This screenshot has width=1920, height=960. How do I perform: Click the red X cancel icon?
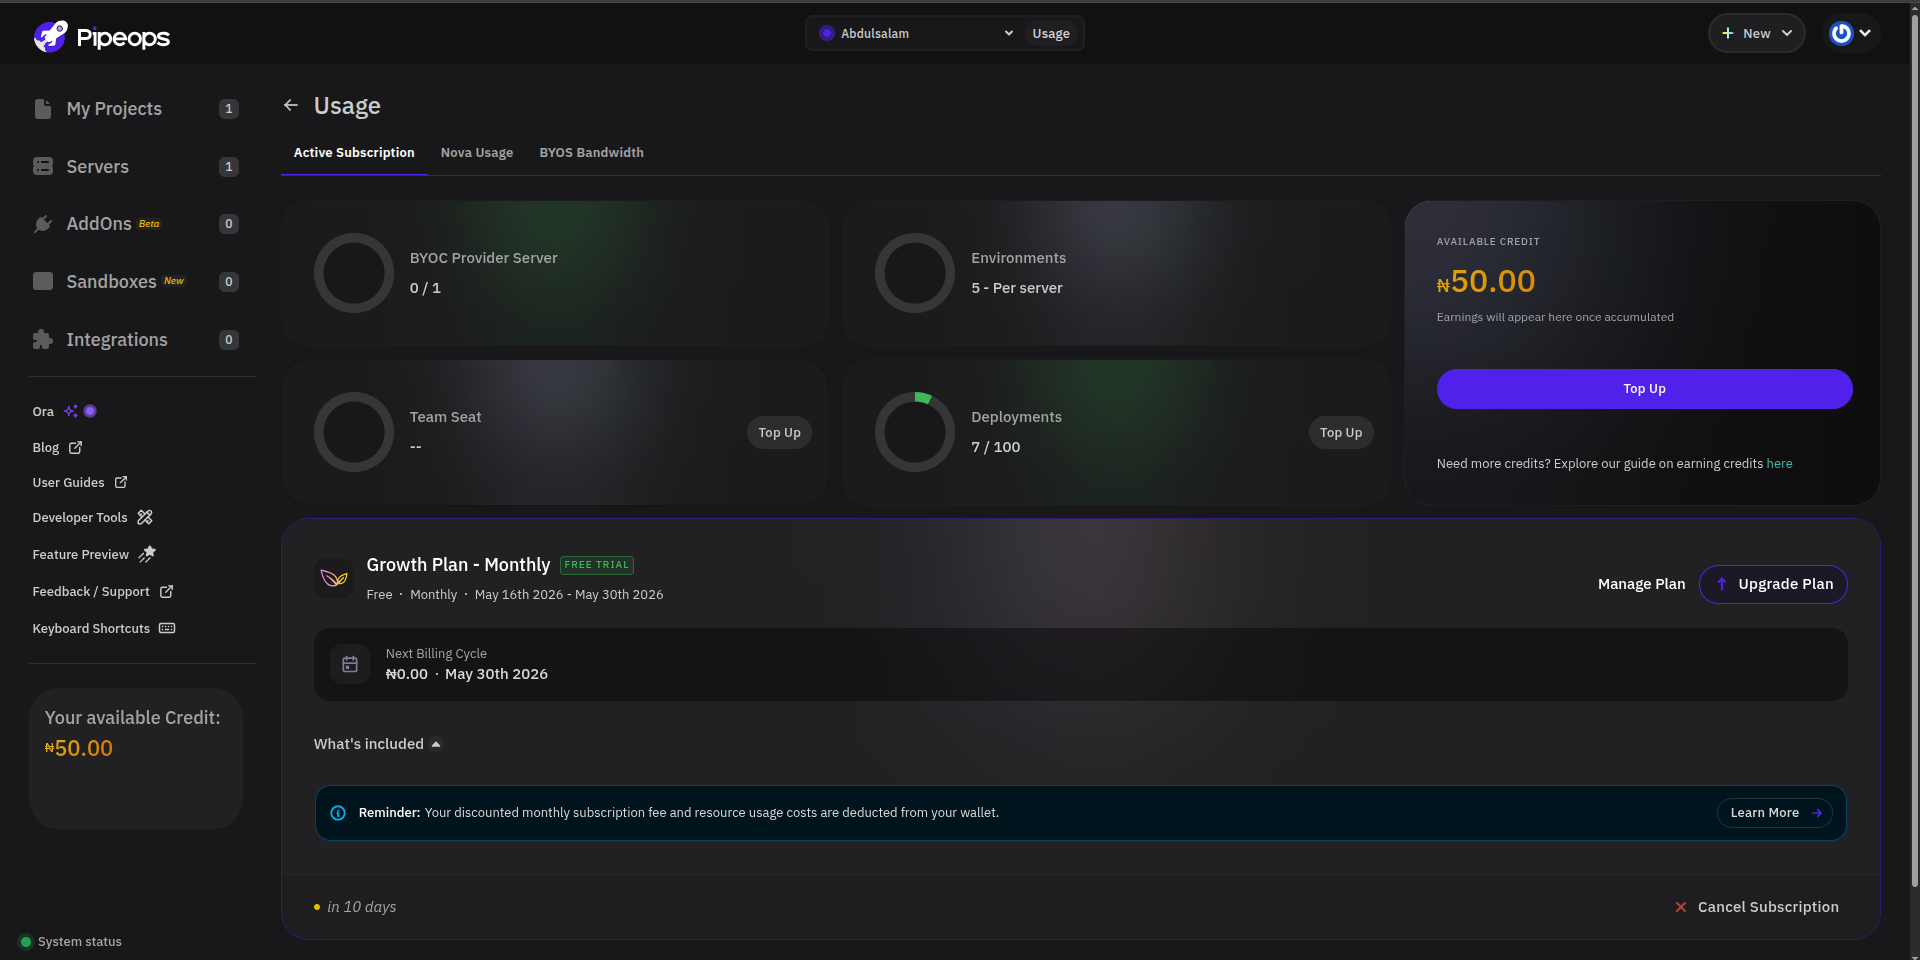pos(1681,907)
